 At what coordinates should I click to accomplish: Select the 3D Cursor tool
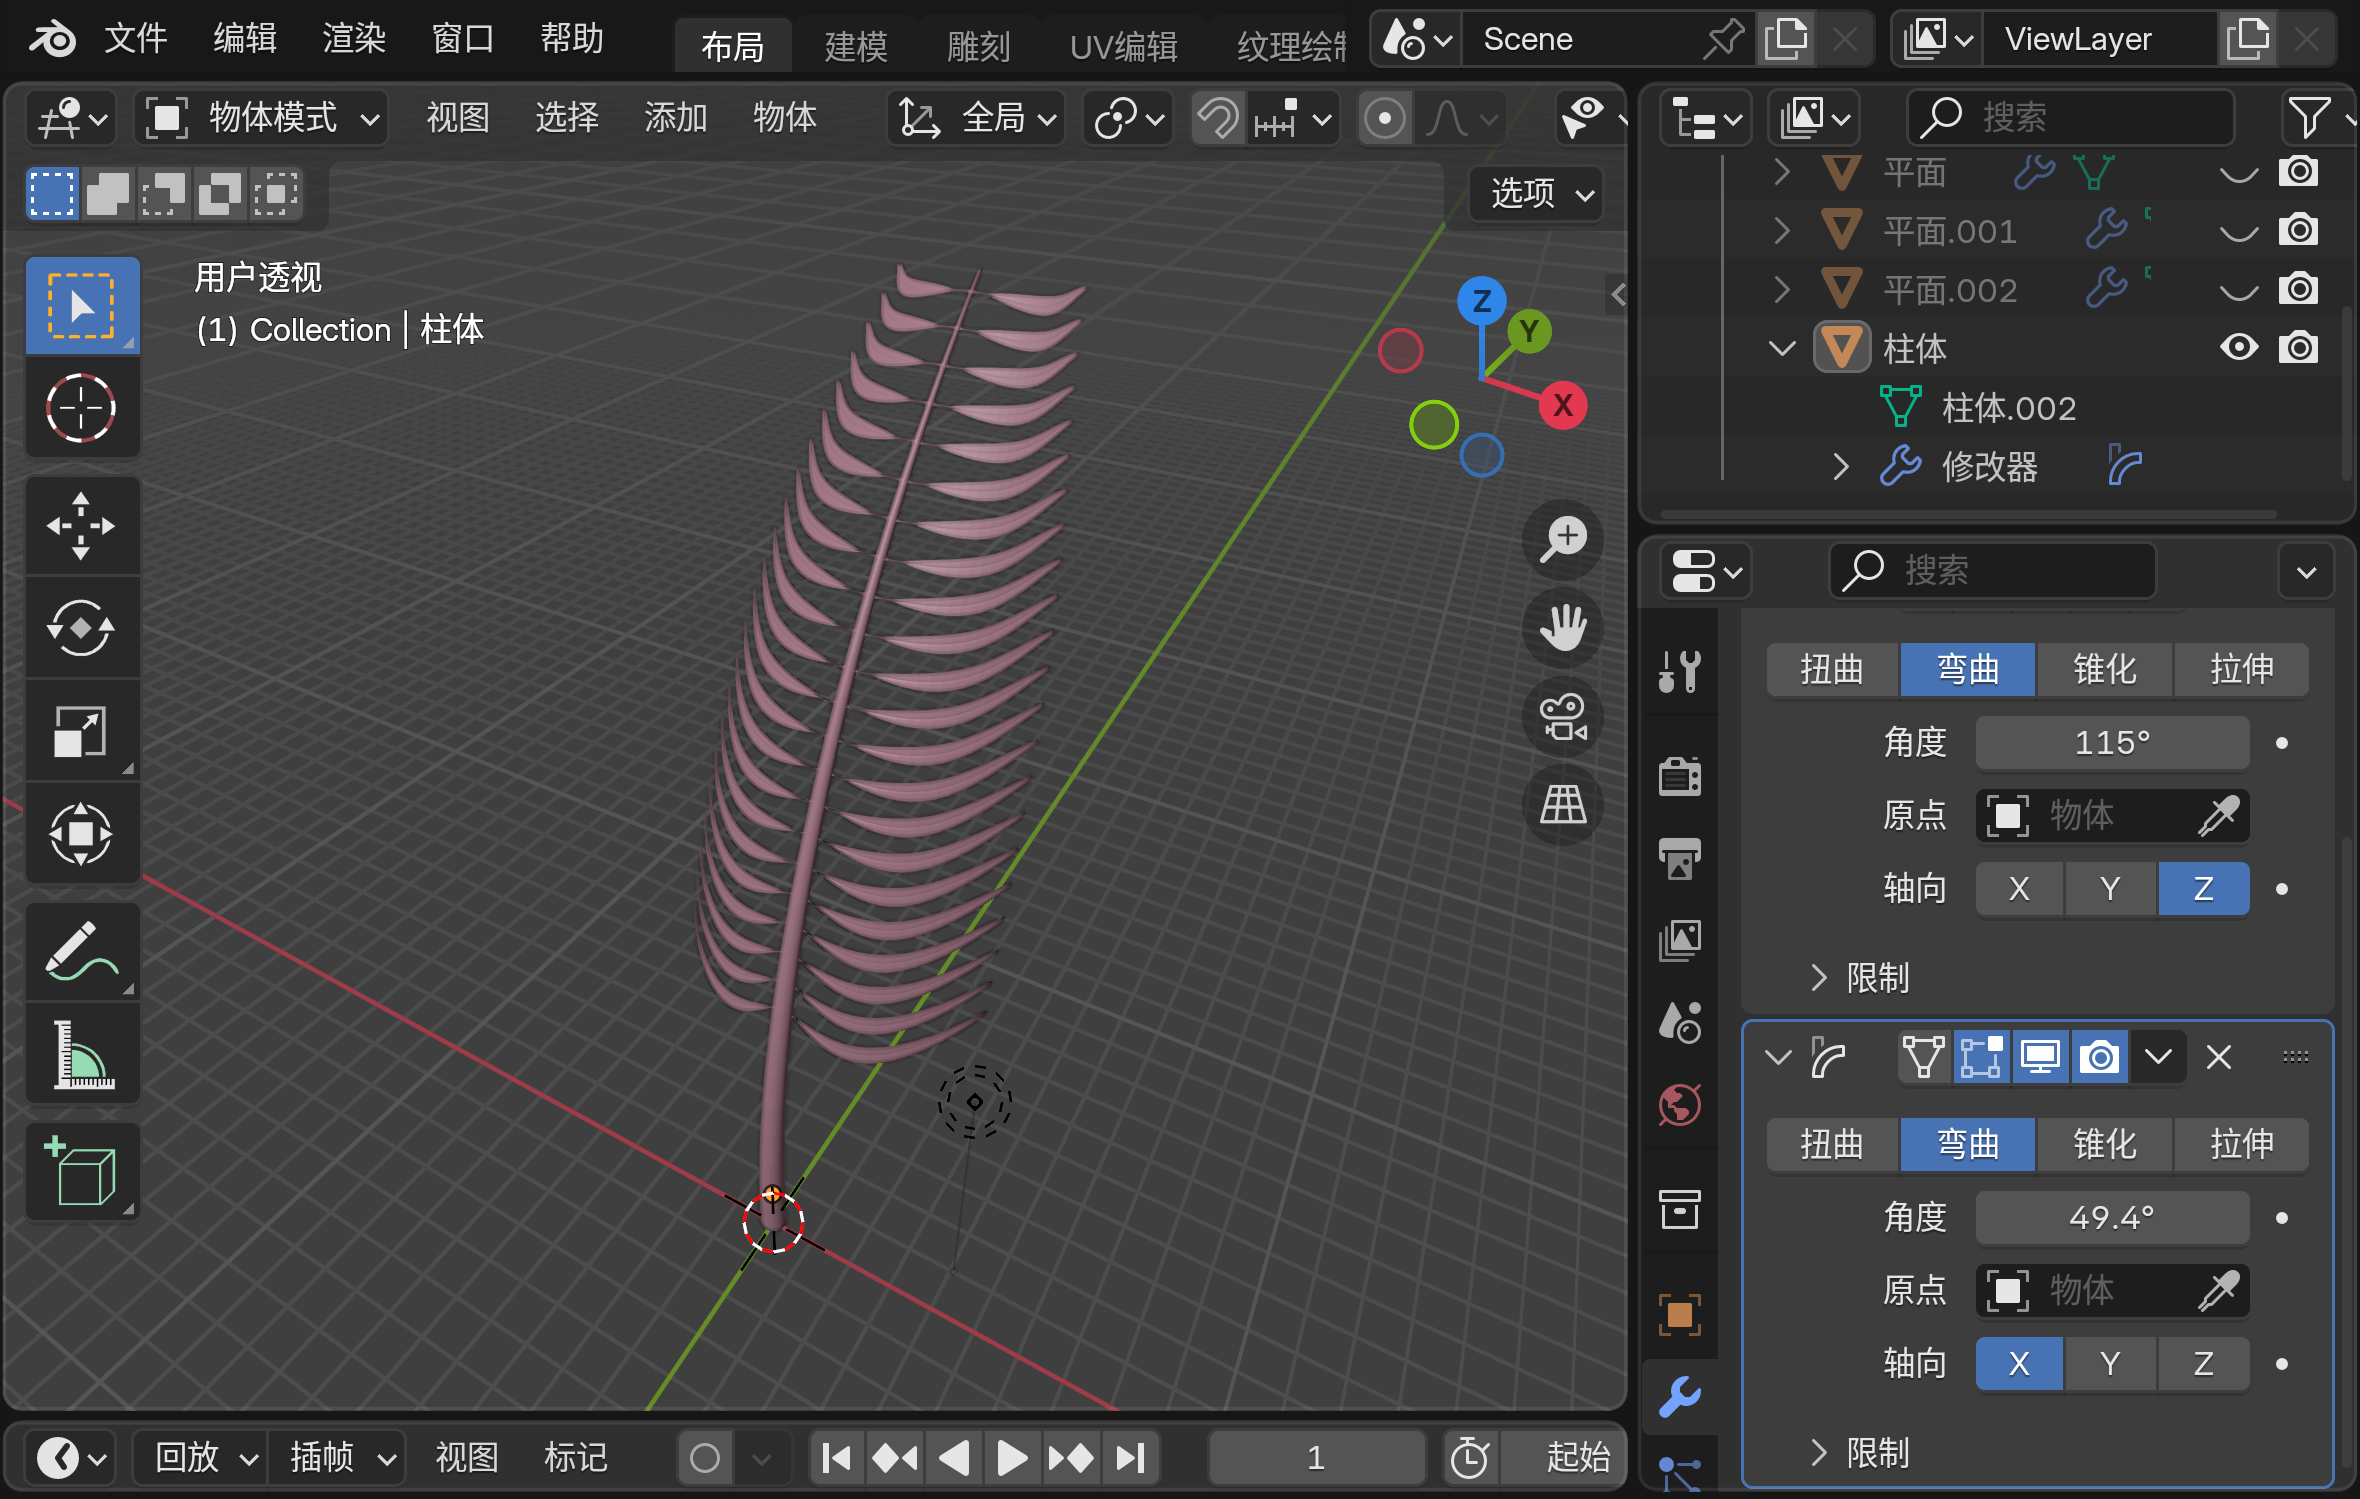(x=81, y=408)
